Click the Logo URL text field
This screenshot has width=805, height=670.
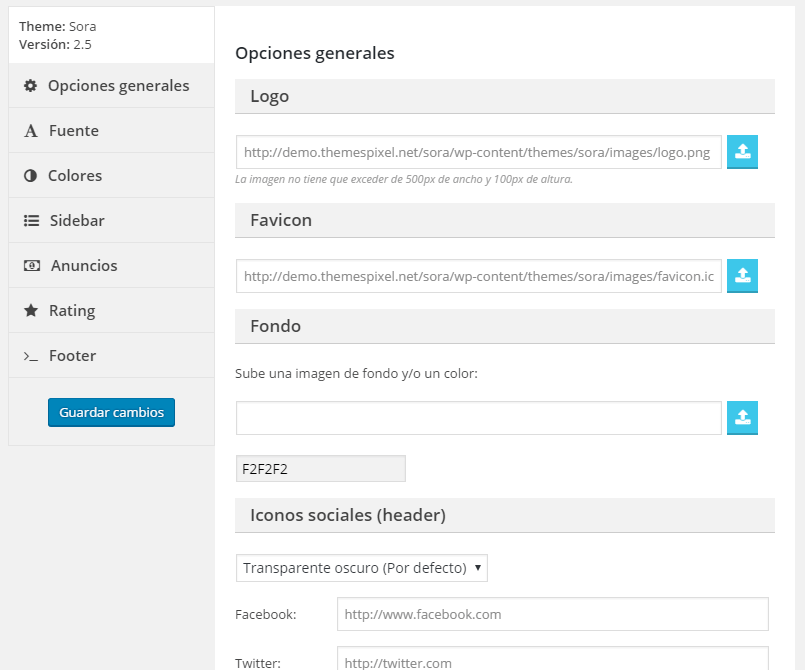[x=479, y=152]
